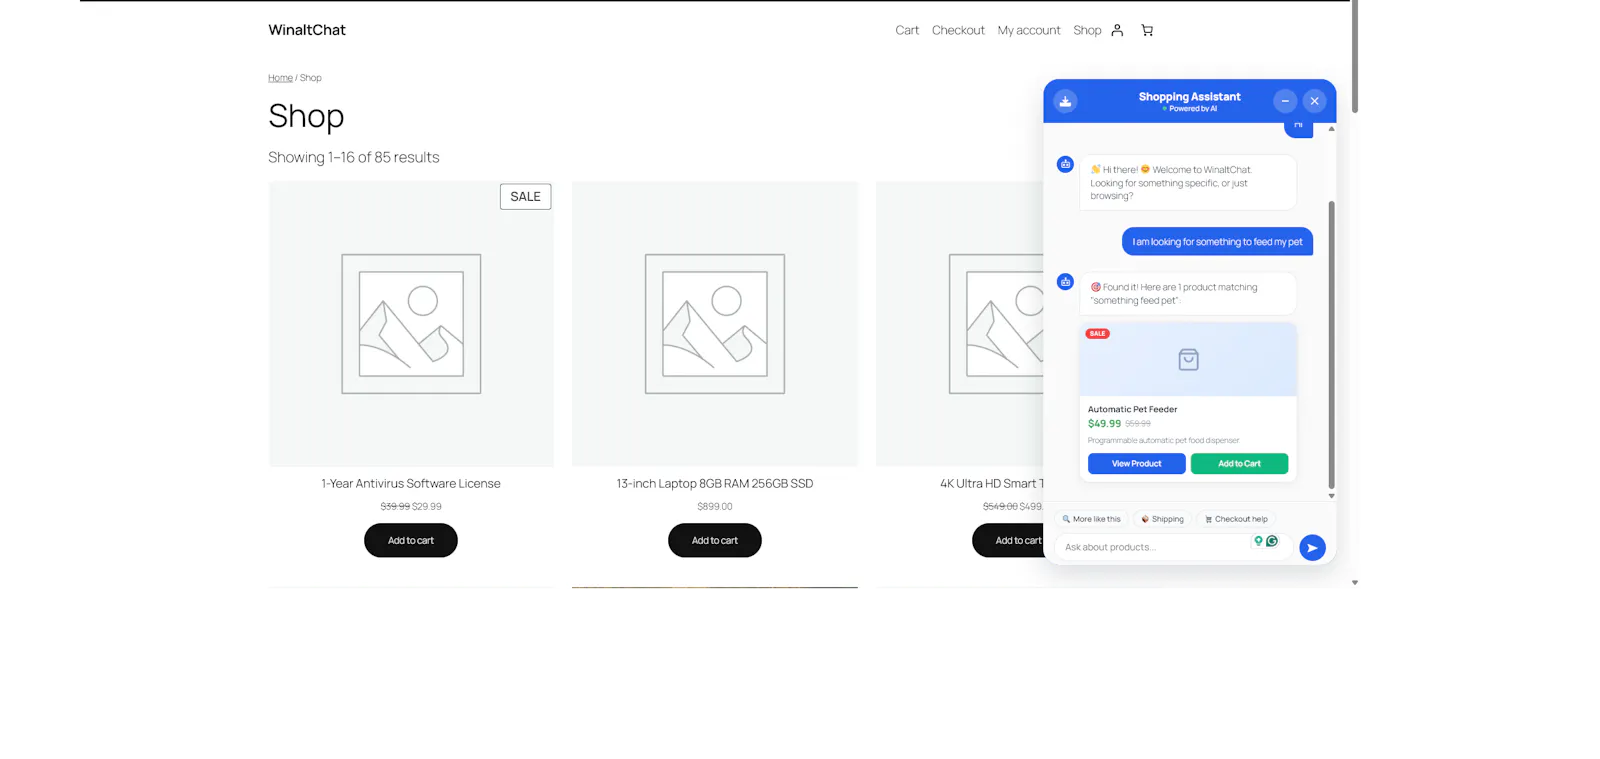The width and height of the screenshot is (1600, 759).
Task: Open the account user icon in header
Action: click(x=1117, y=30)
